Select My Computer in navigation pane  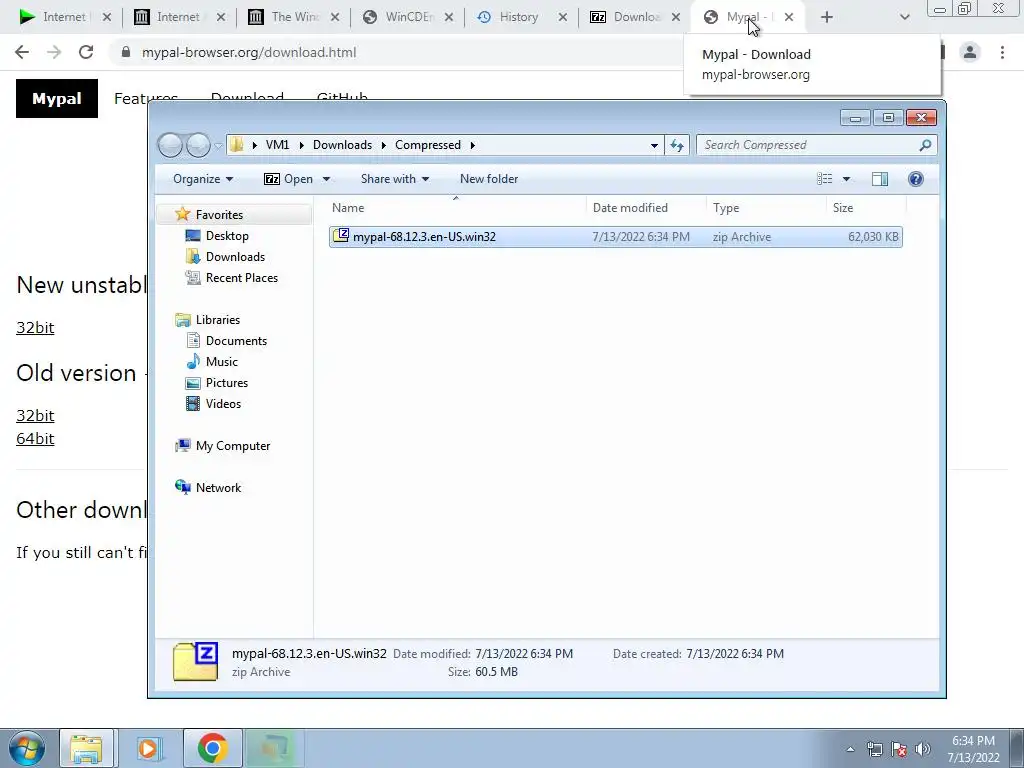coord(232,446)
